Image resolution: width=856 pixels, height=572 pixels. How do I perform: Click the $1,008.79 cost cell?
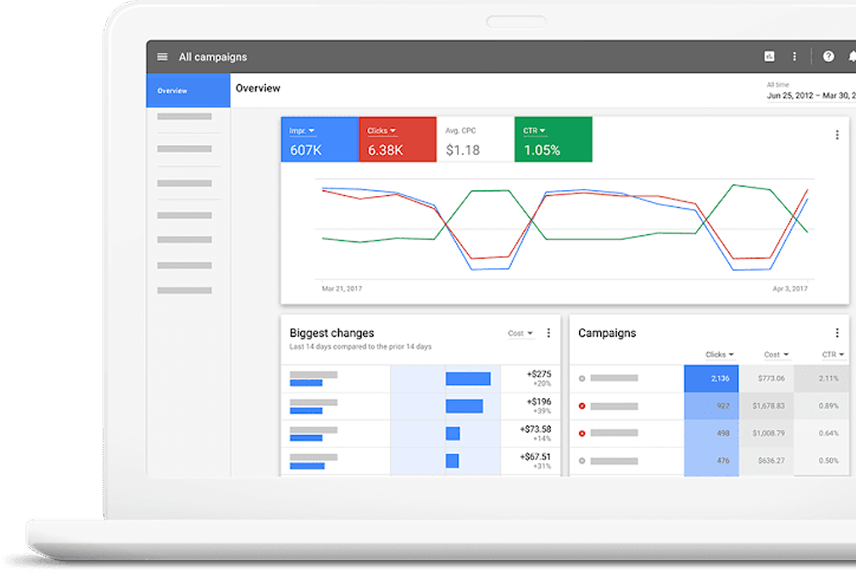point(766,433)
